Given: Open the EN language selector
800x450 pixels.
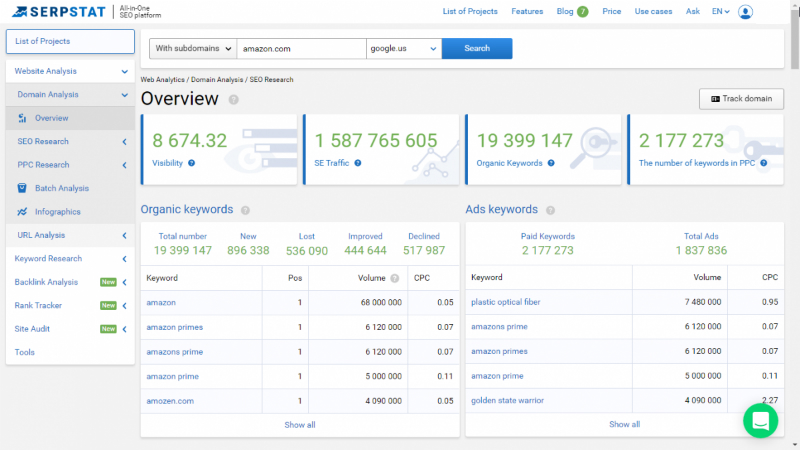Looking at the screenshot, I should pos(721,12).
